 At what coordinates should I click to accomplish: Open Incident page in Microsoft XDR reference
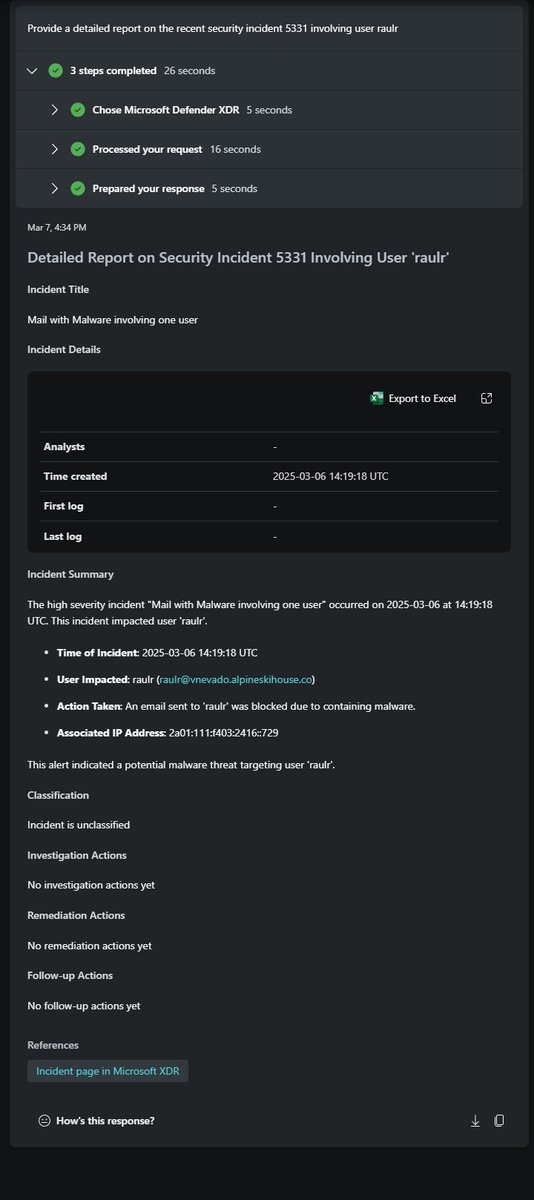[x=108, y=1071]
